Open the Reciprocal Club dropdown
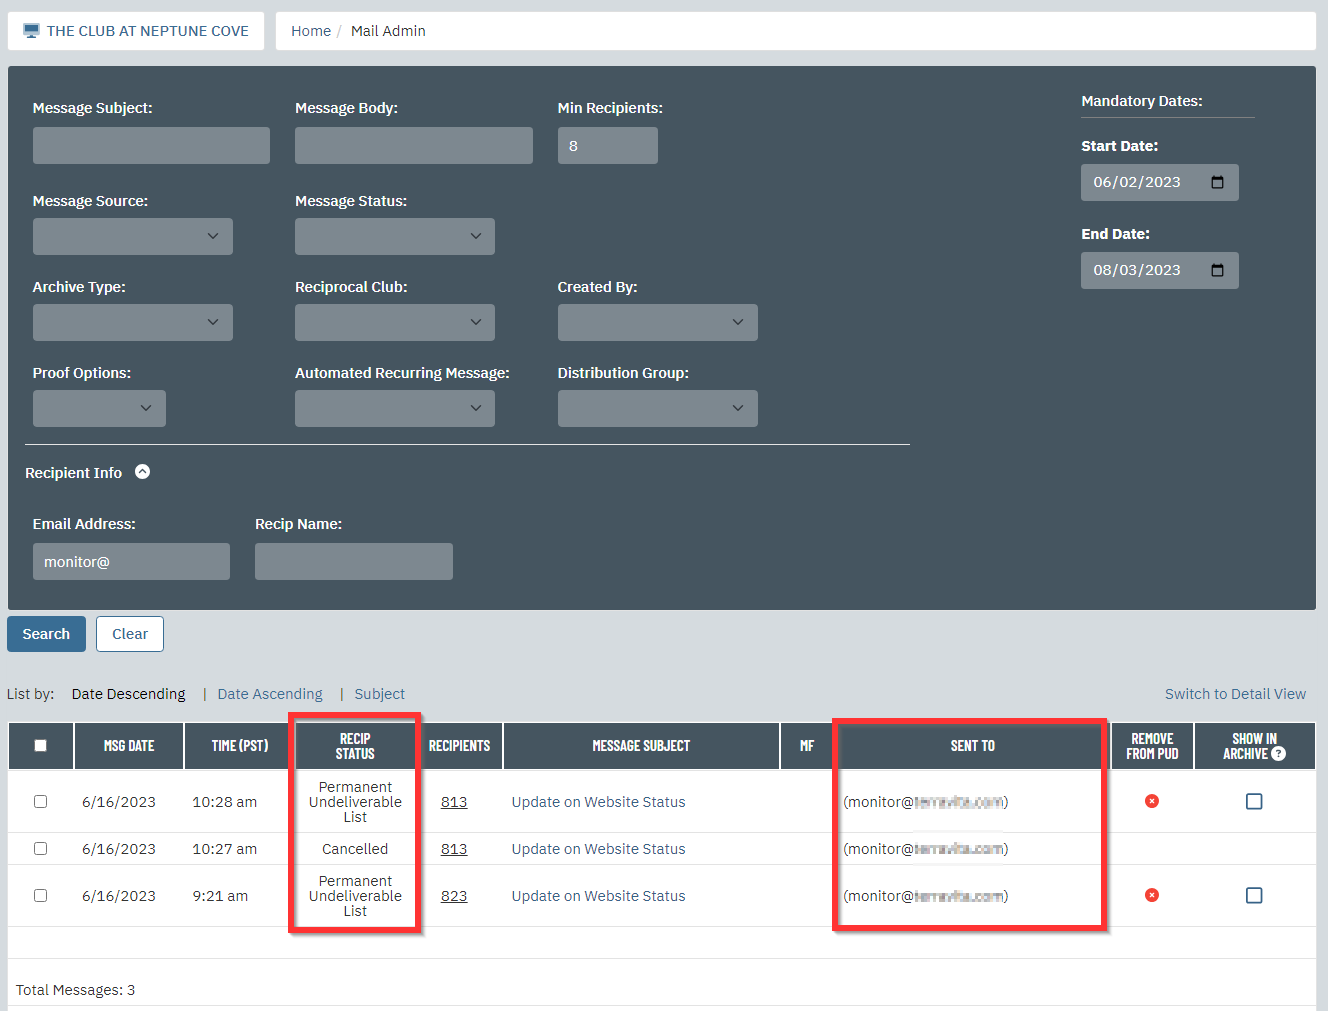 click(395, 322)
